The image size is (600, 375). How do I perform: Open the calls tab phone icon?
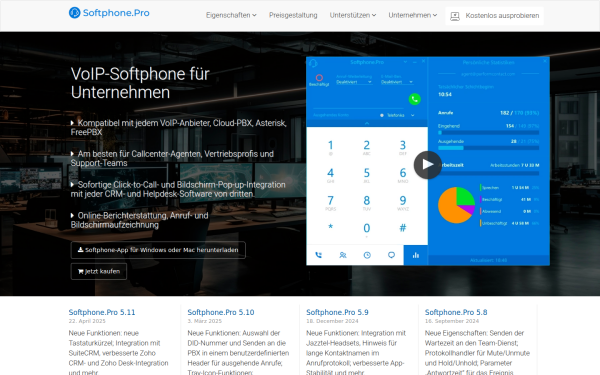318,255
